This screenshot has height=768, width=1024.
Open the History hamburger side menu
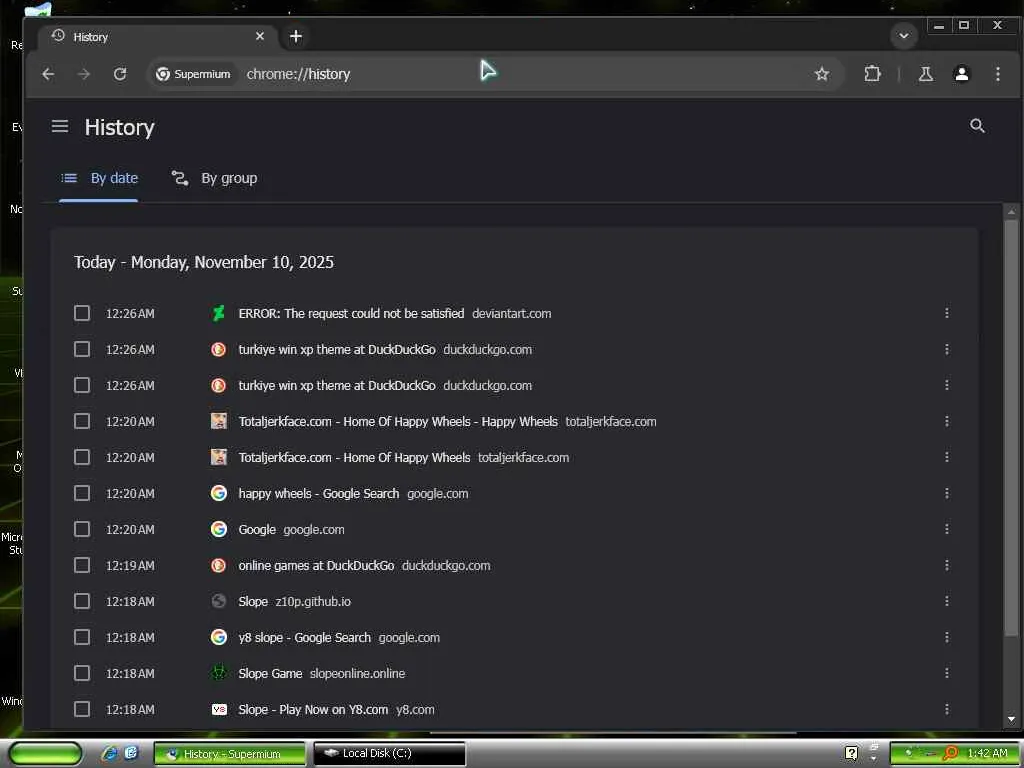click(60, 126)
